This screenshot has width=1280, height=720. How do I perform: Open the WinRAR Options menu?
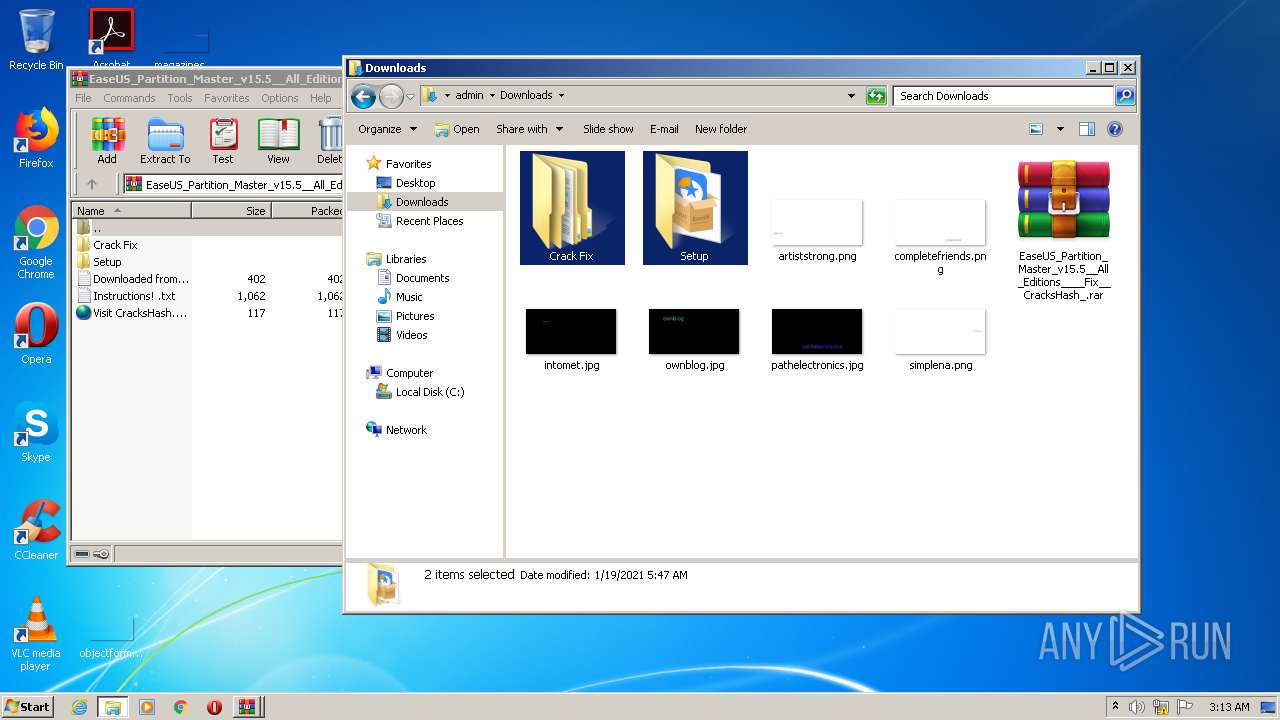[x=280, y=98]
